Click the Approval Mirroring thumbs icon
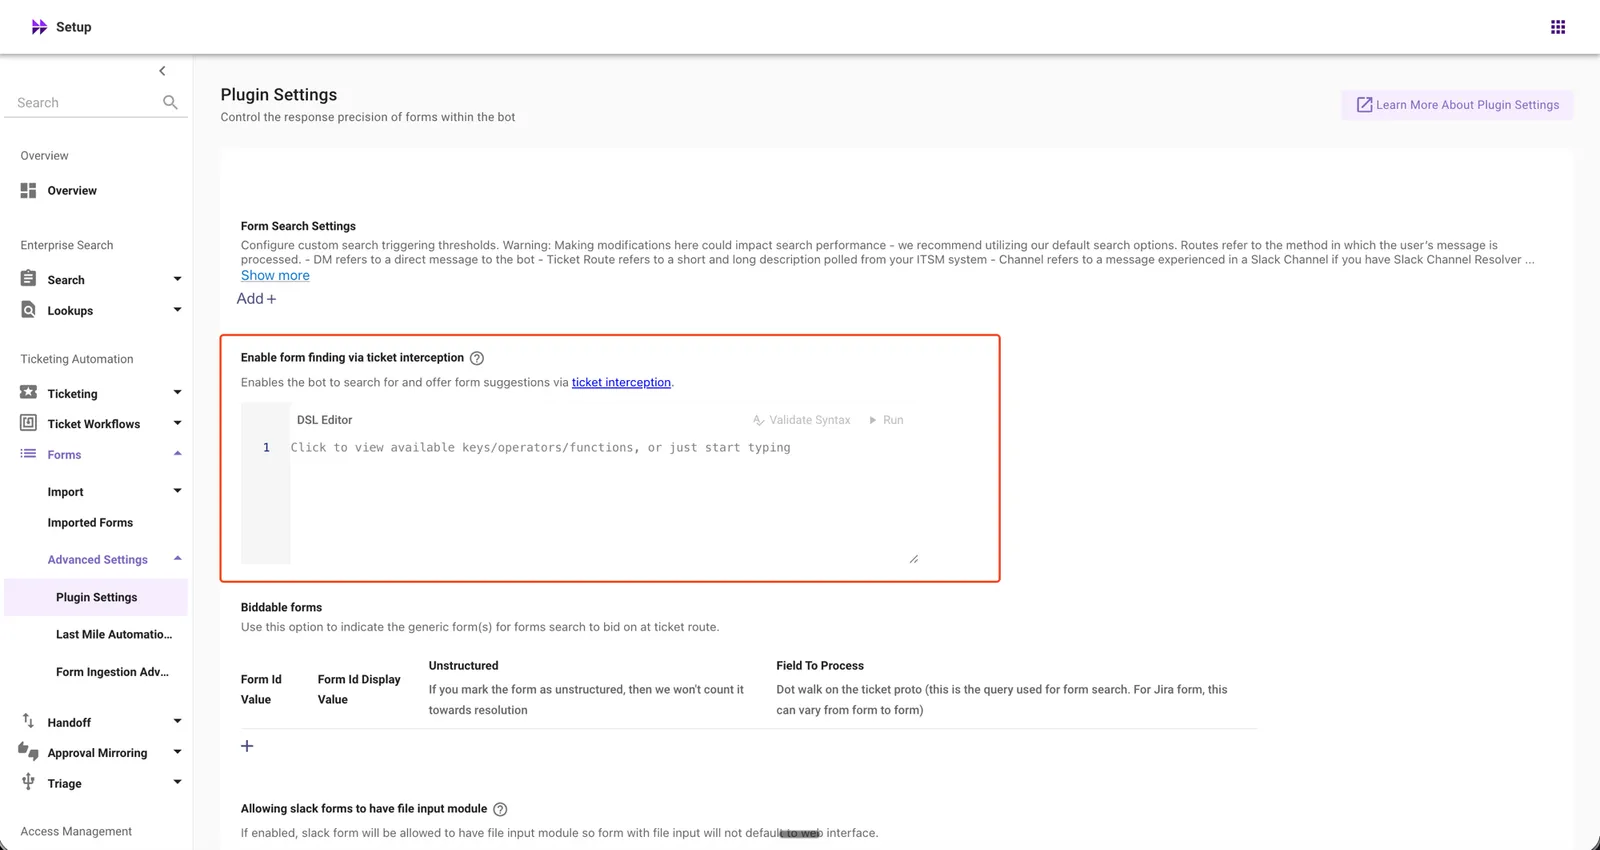The image size is (1600, 850). pos(28,751)
